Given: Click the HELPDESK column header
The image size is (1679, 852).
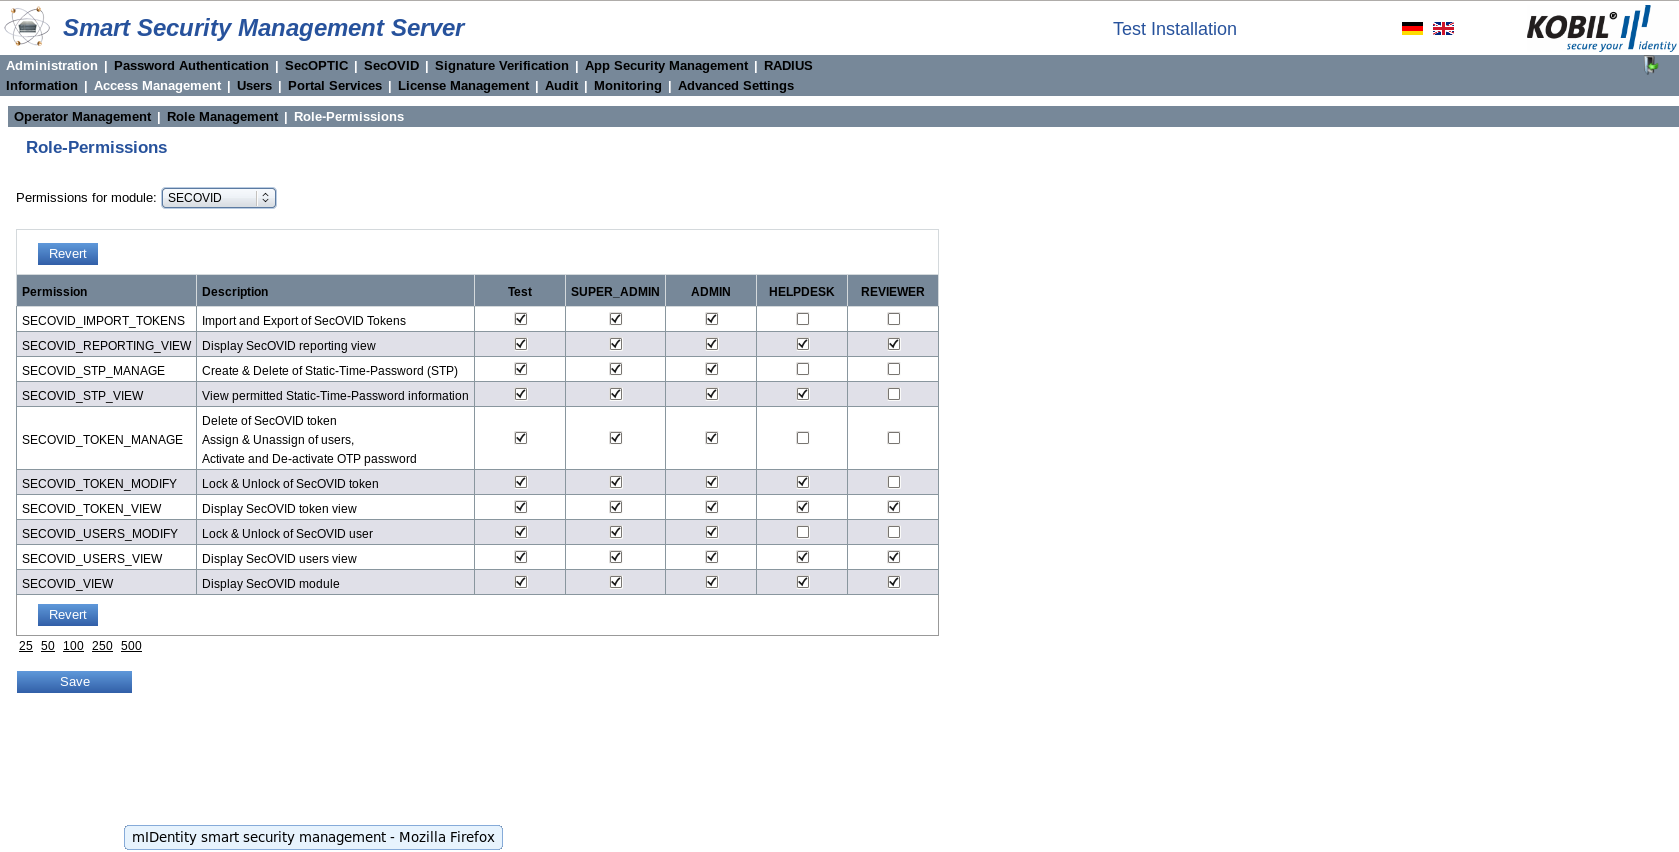Looking at the screenshot, I should click(802, 292).
